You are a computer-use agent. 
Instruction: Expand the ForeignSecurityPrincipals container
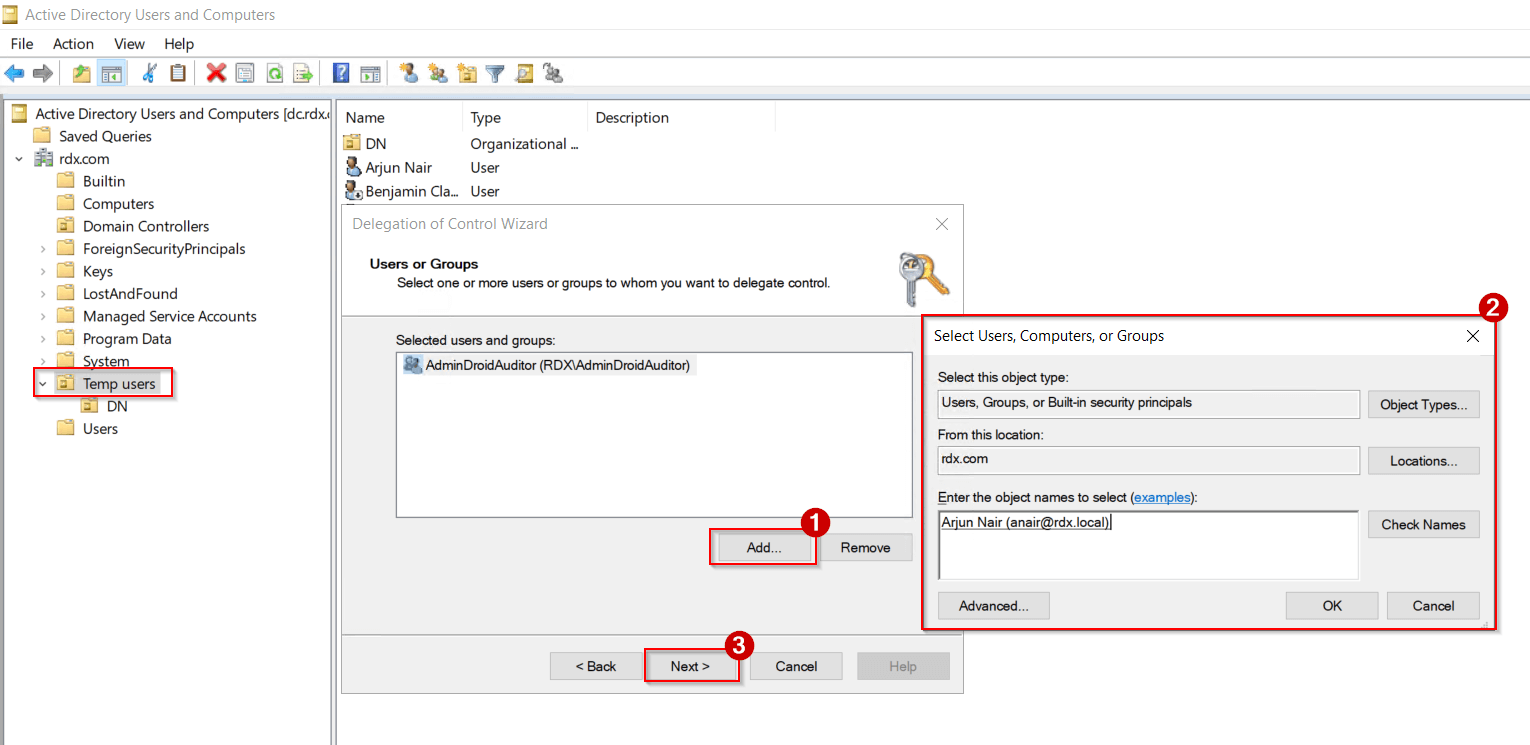43,247
